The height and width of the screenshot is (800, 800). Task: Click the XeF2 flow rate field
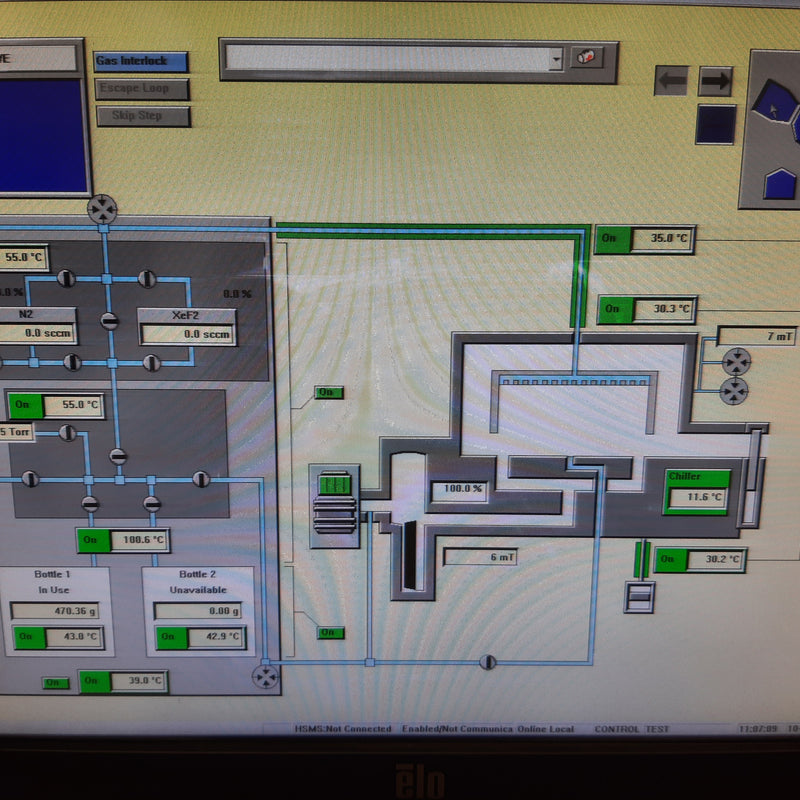point(187,334)
